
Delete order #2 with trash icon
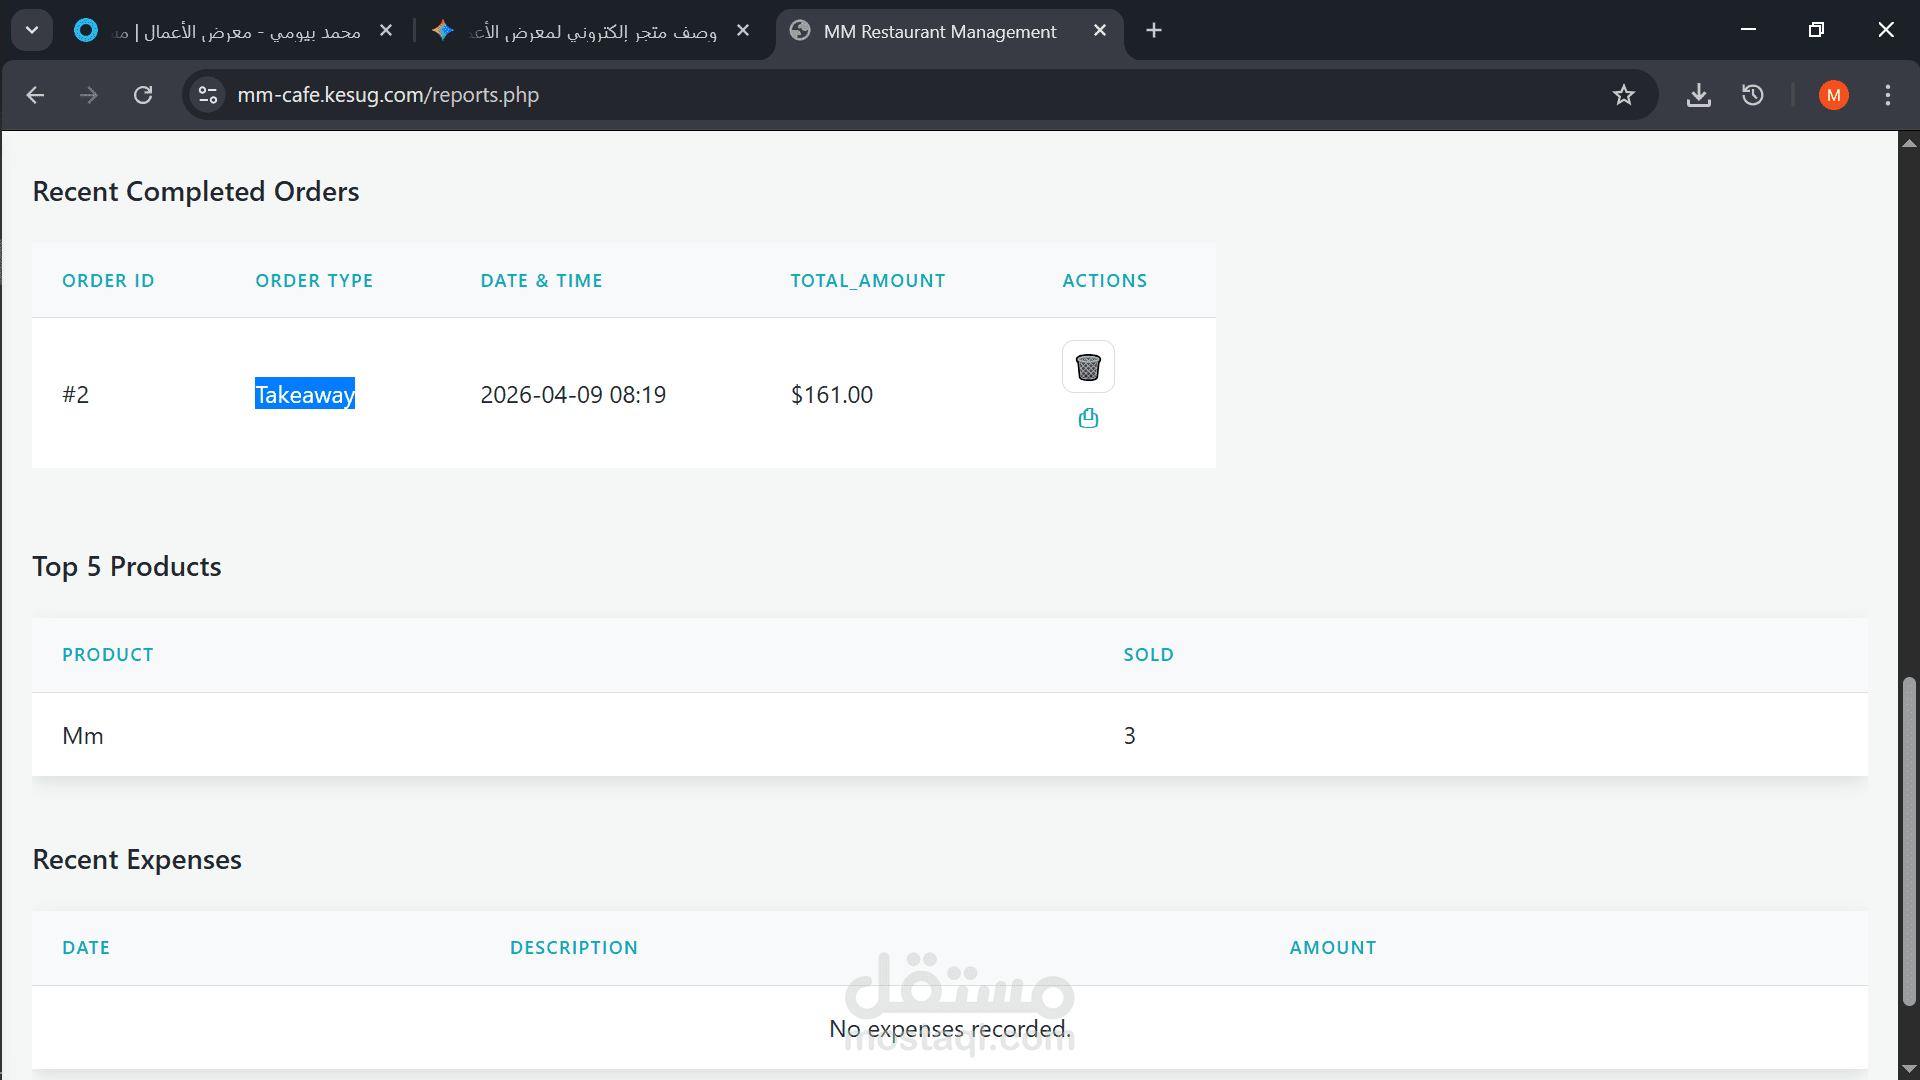pyautogui.click(x=1088, y=367)
